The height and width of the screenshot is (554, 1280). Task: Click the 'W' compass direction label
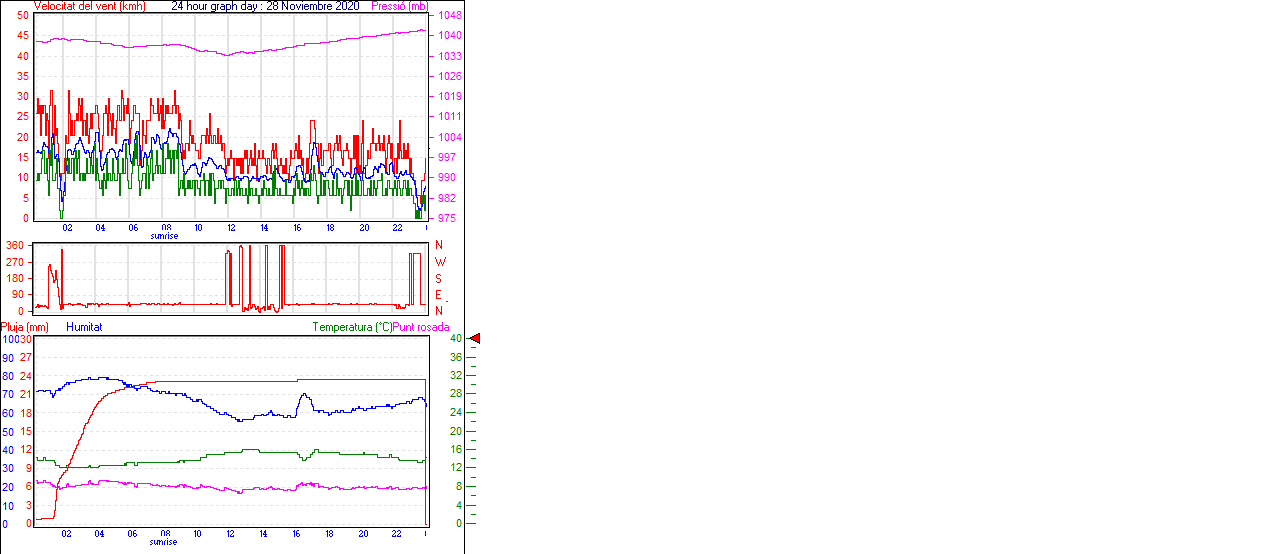pyautogui.click(x=439, y=261)
